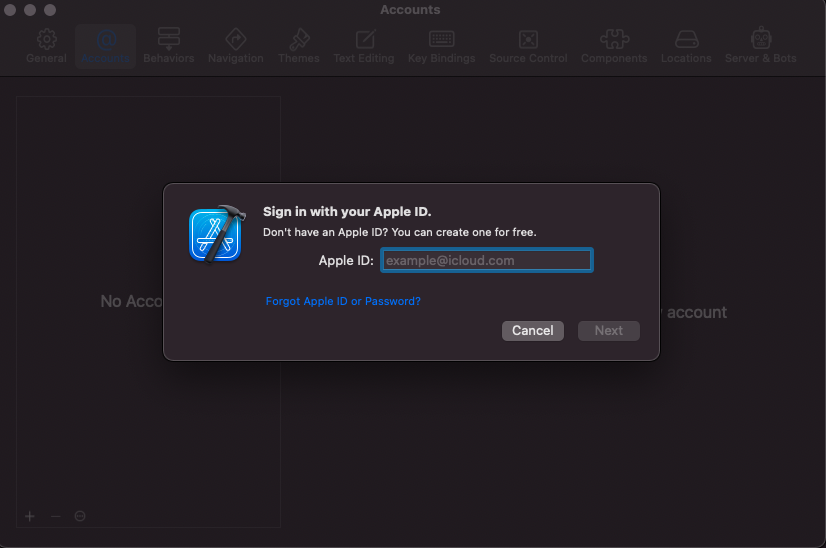This screenshot has width=826, height=548.
Task: Close the Accounts window
Action: [x=10, y=10]
